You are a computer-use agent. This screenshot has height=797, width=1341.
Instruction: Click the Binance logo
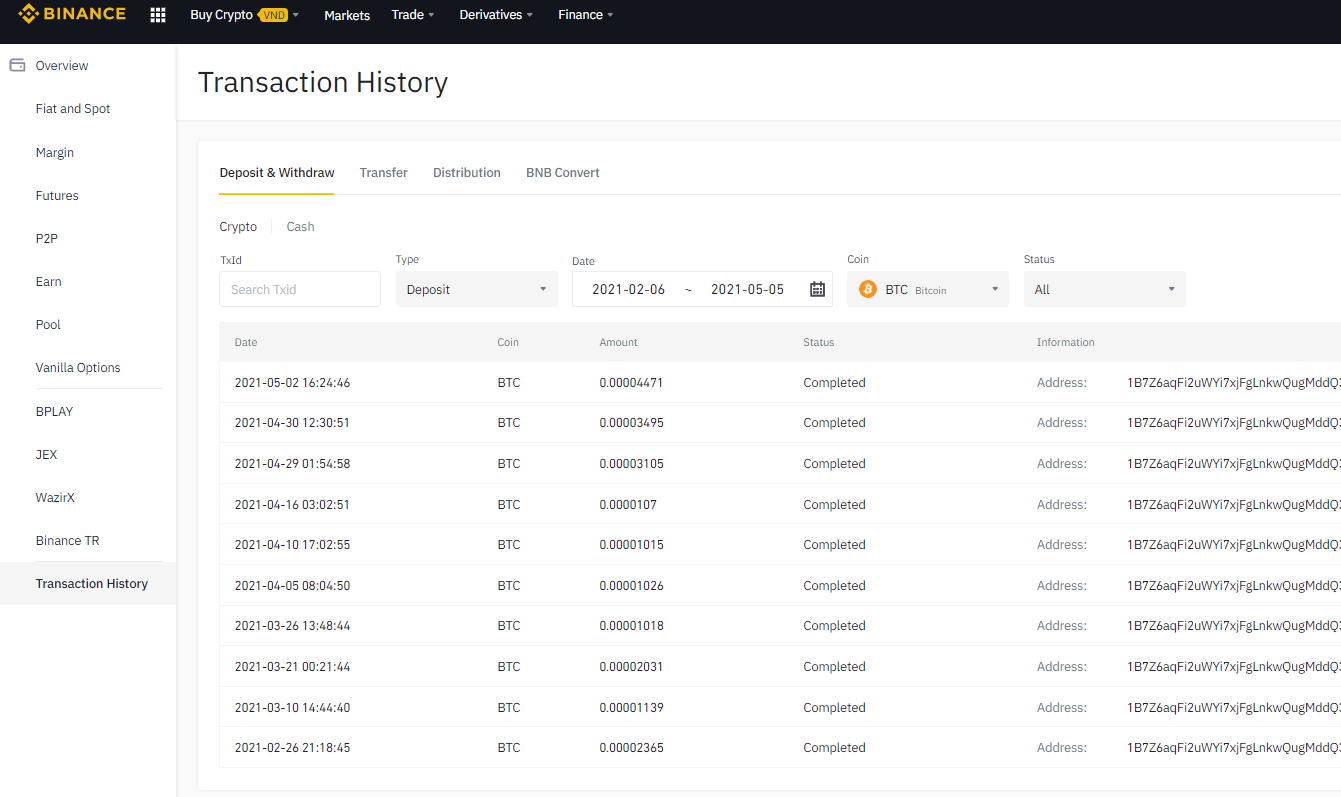point(72,14)
